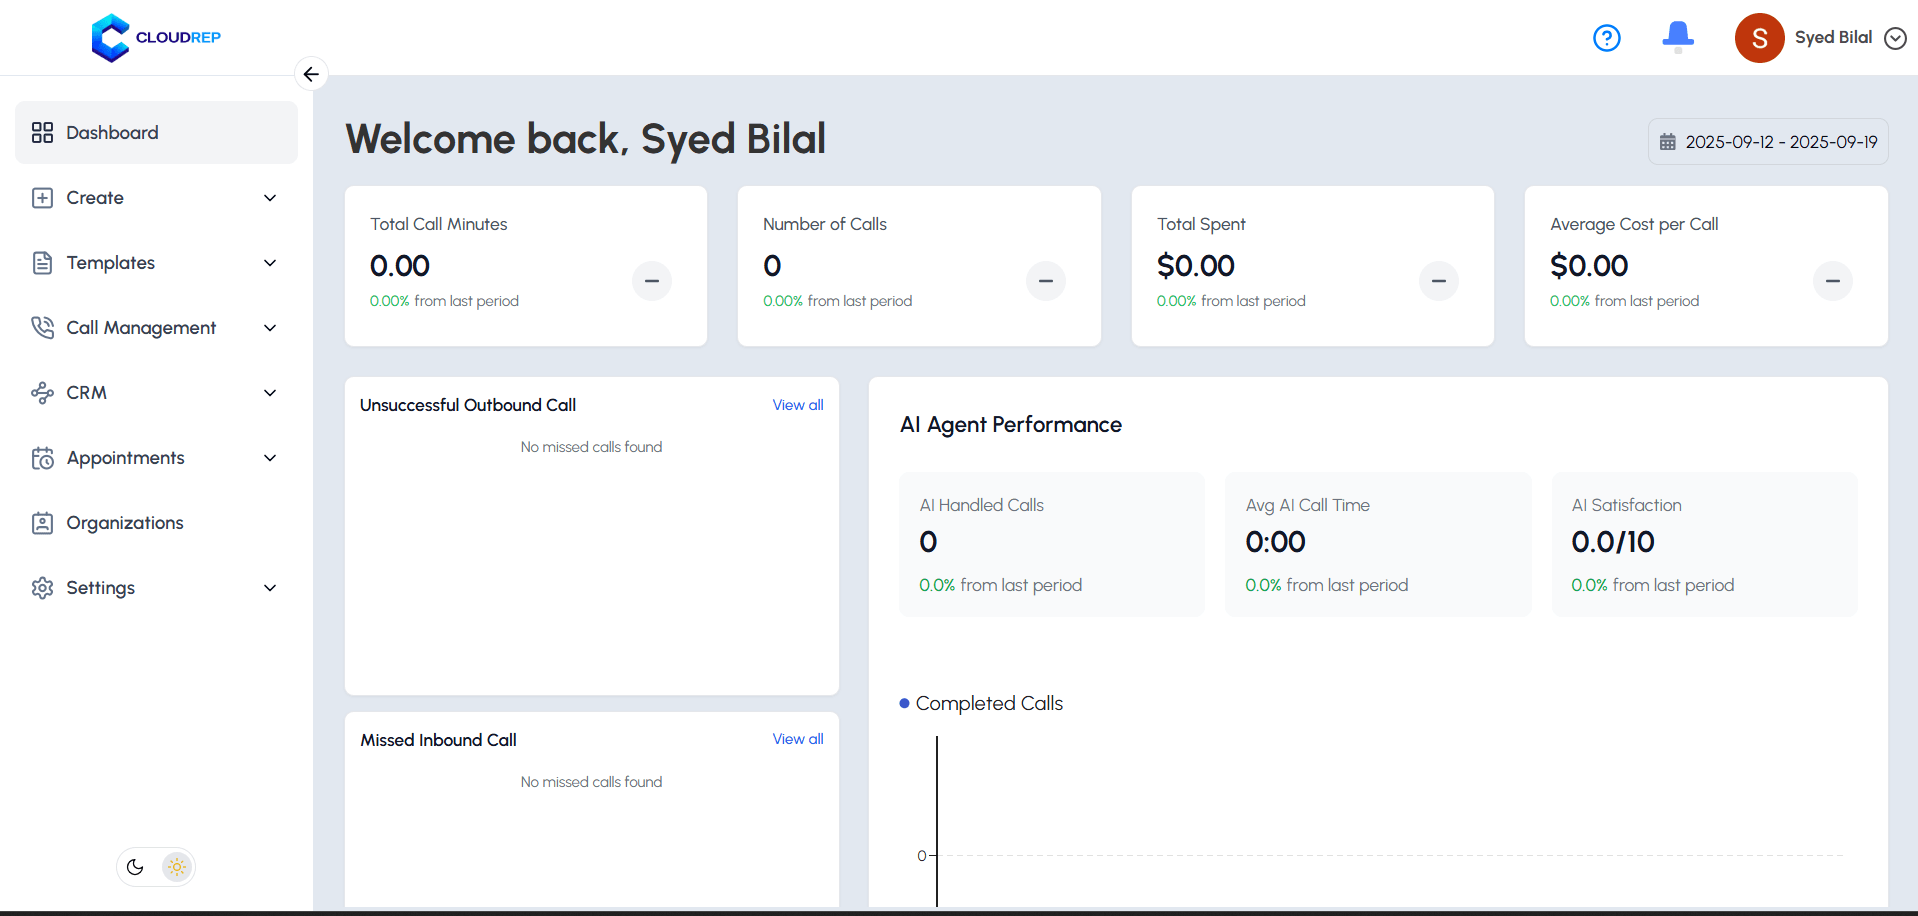This screenshot has width=1918, height=916.
Task: Enable light mode with the sun icon
Action: click(x=177, y=867)
